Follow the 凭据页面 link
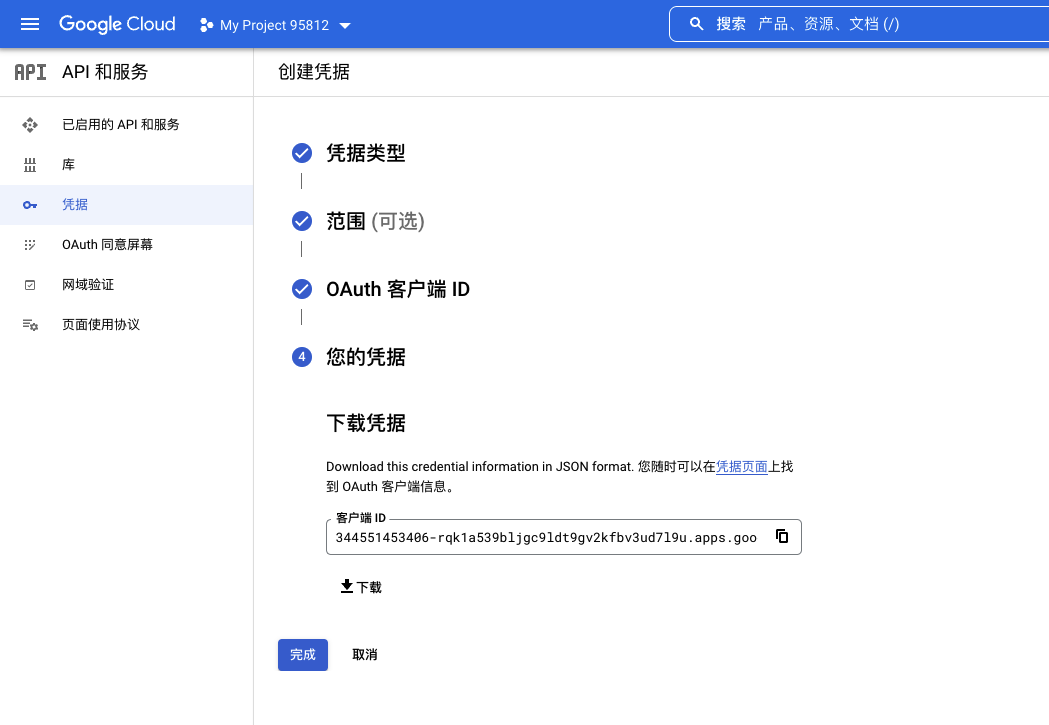Viewport: 1049px width, 725px height. pyautogui.click(x=741, y=467)
